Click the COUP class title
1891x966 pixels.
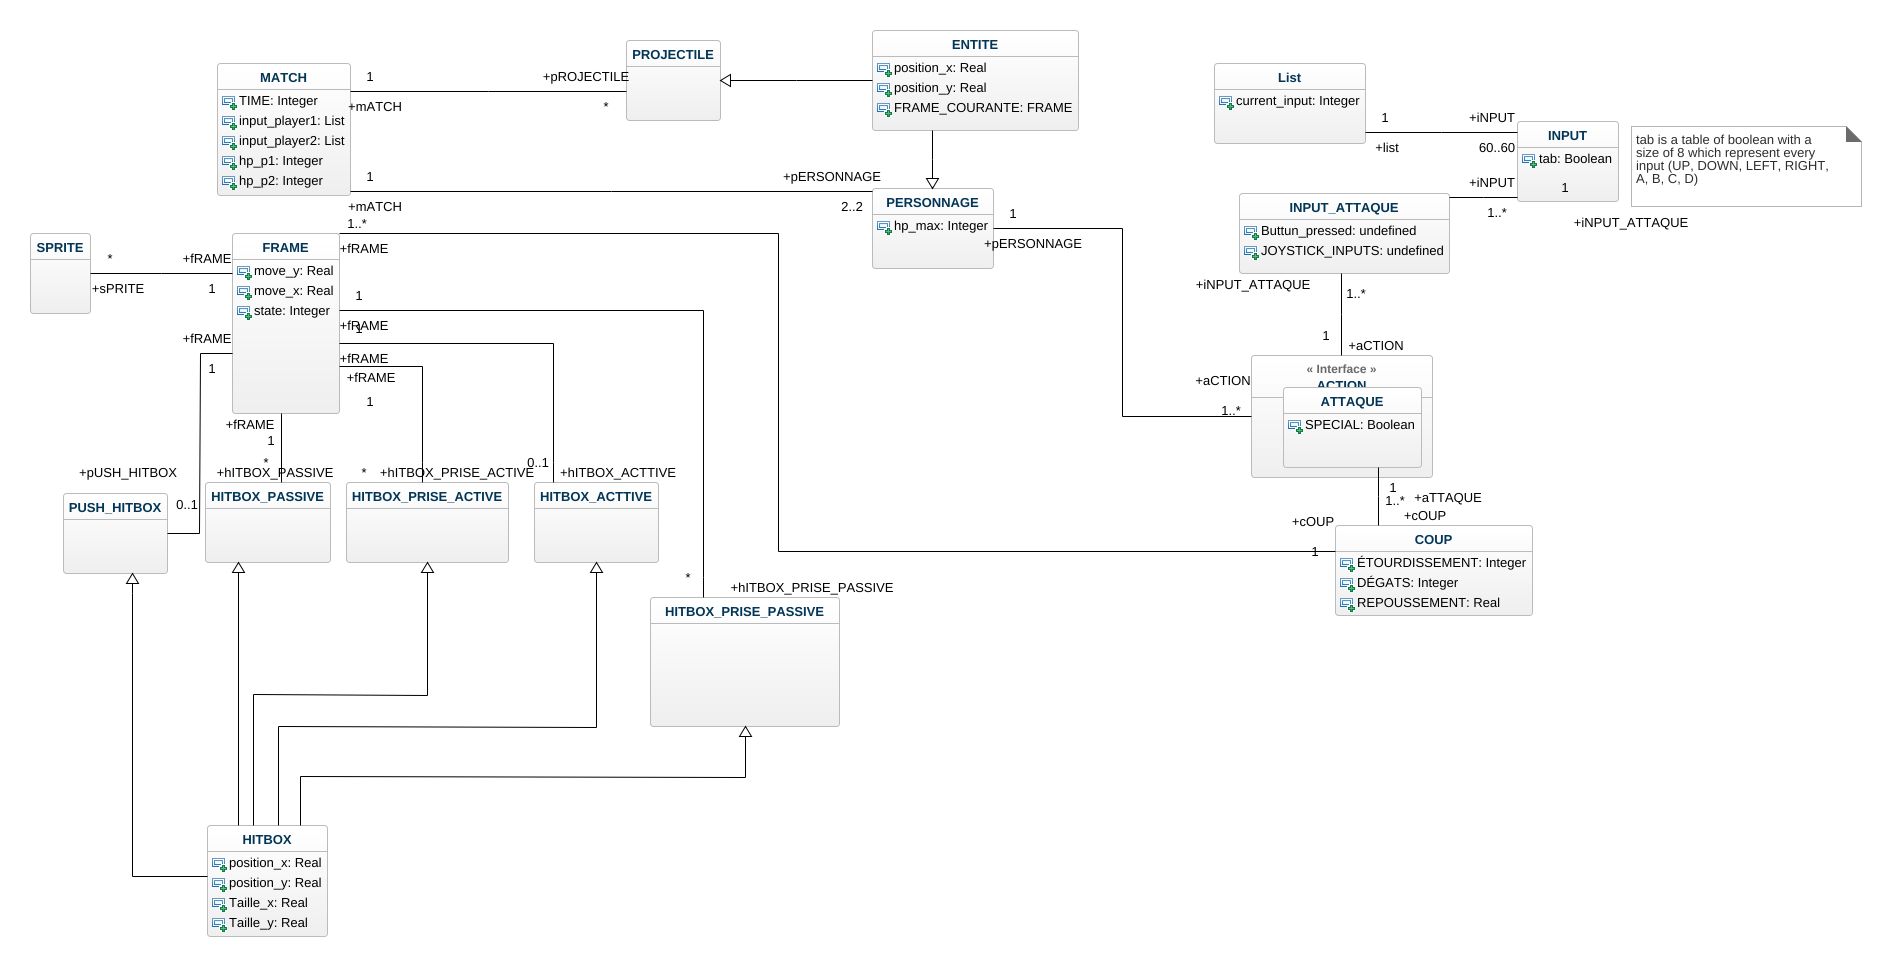[1432, 540]
